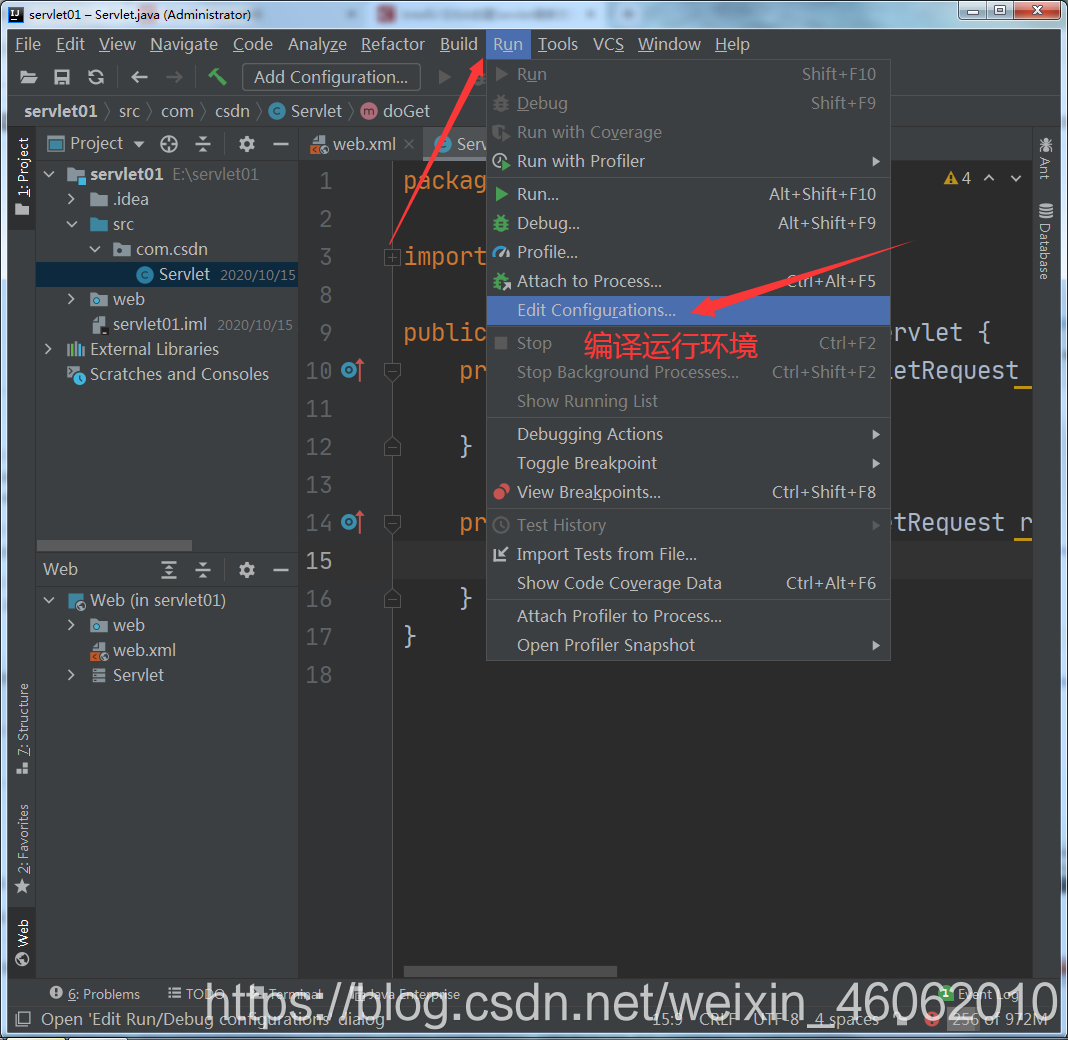Expand the web folder in Project tree
Image resolution: width=1068 pixels, height=1040 pixels.
72,299
